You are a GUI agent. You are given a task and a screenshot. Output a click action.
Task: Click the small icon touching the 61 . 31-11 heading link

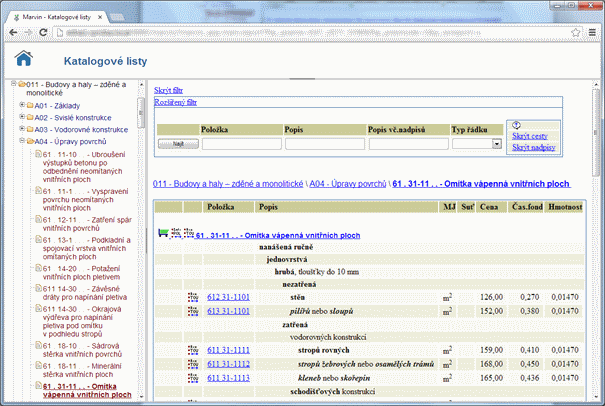coord(189,233)
